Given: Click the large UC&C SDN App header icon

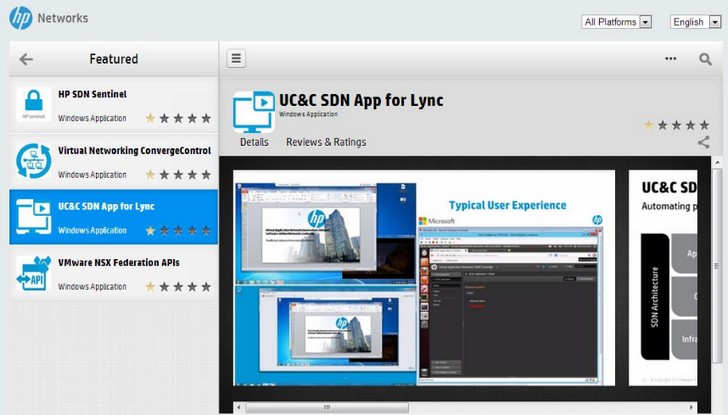Looking at the screenshot, I should (x=254, y=112).
